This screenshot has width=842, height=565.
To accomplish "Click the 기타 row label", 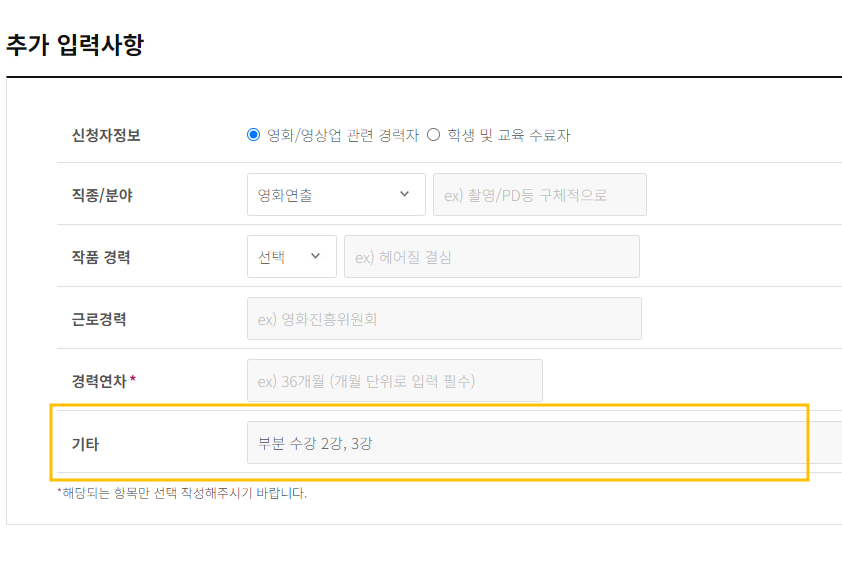I will click(x=85, y=444).
